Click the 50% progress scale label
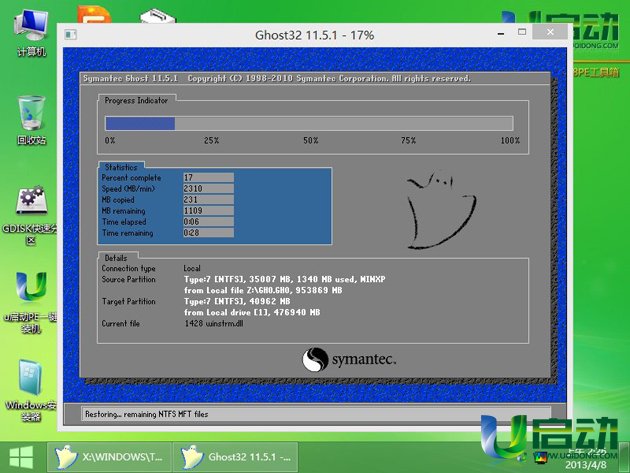 click(311, 141)
